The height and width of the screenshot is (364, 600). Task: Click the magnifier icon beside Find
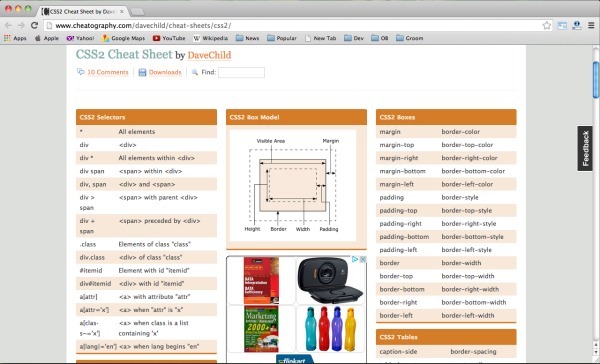coord(195,72)
